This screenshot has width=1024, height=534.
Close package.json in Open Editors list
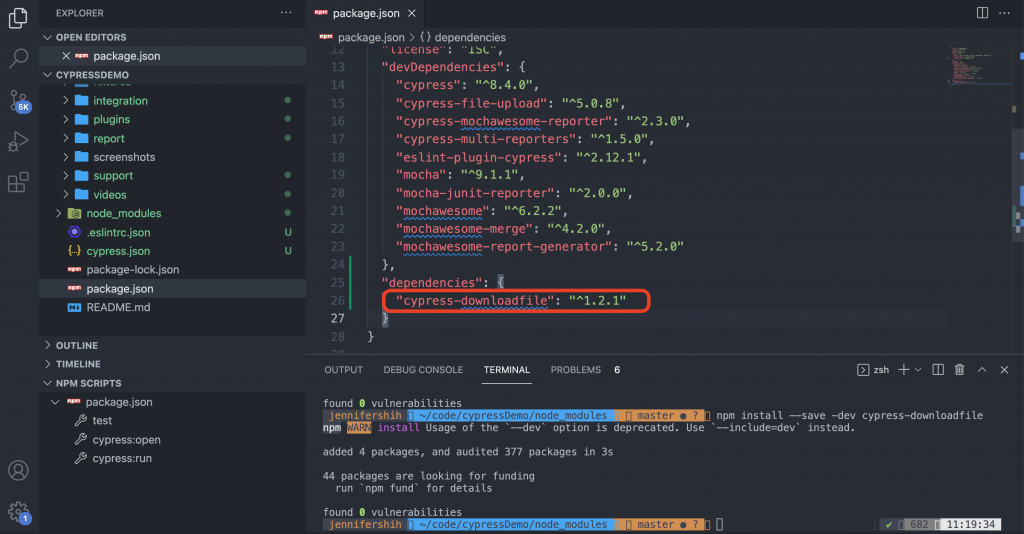pos(65,56)
